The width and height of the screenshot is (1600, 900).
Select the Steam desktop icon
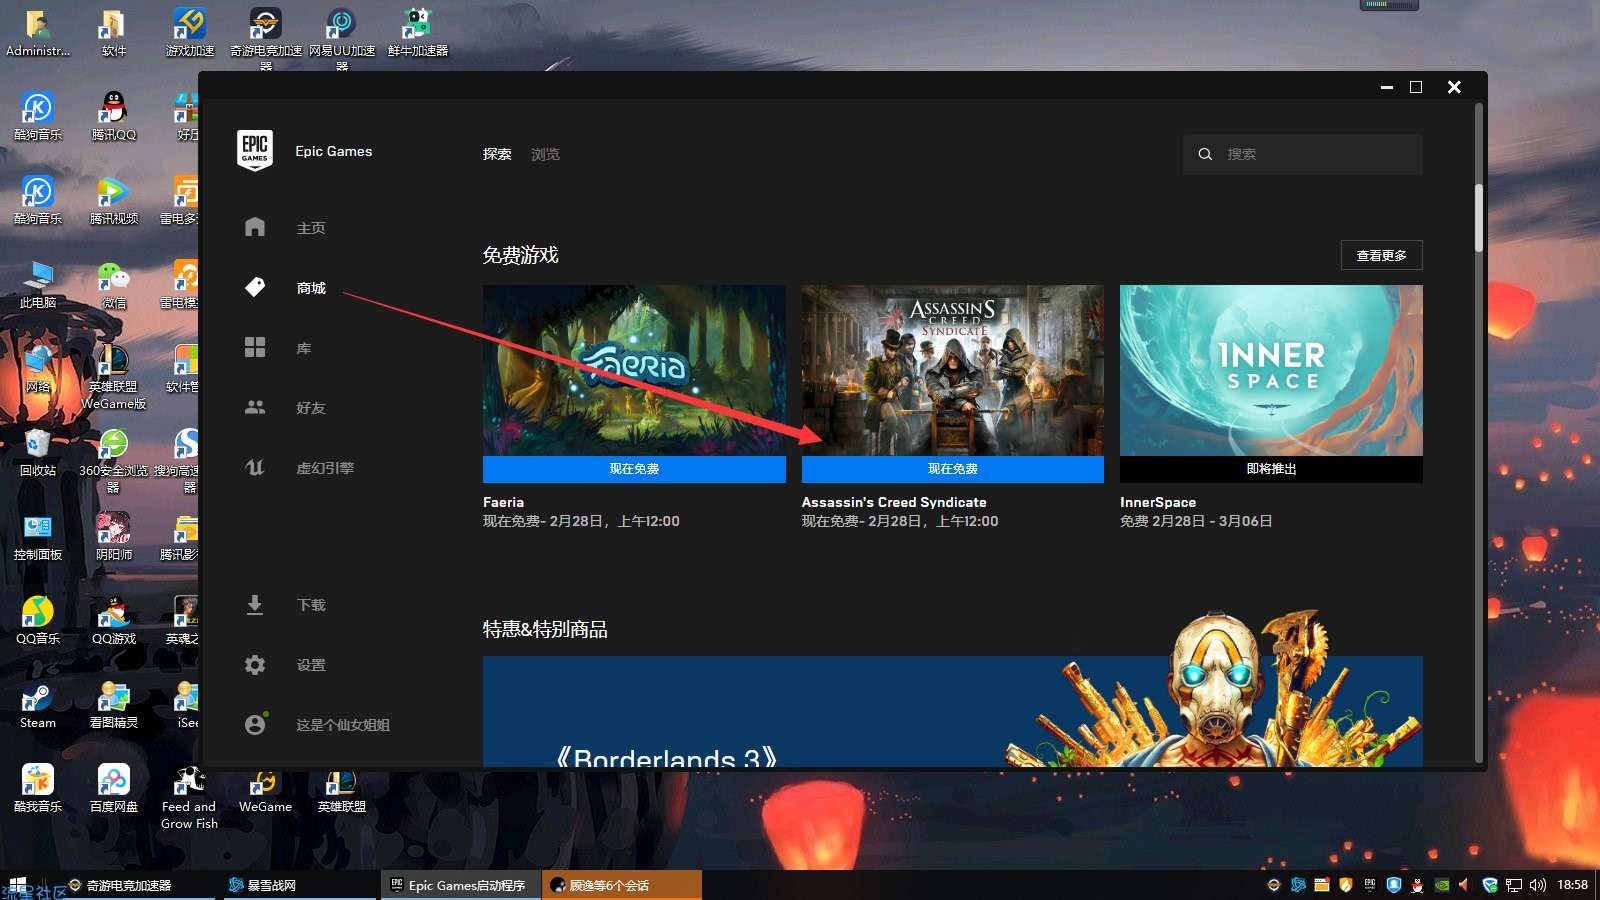click(38, 704)
